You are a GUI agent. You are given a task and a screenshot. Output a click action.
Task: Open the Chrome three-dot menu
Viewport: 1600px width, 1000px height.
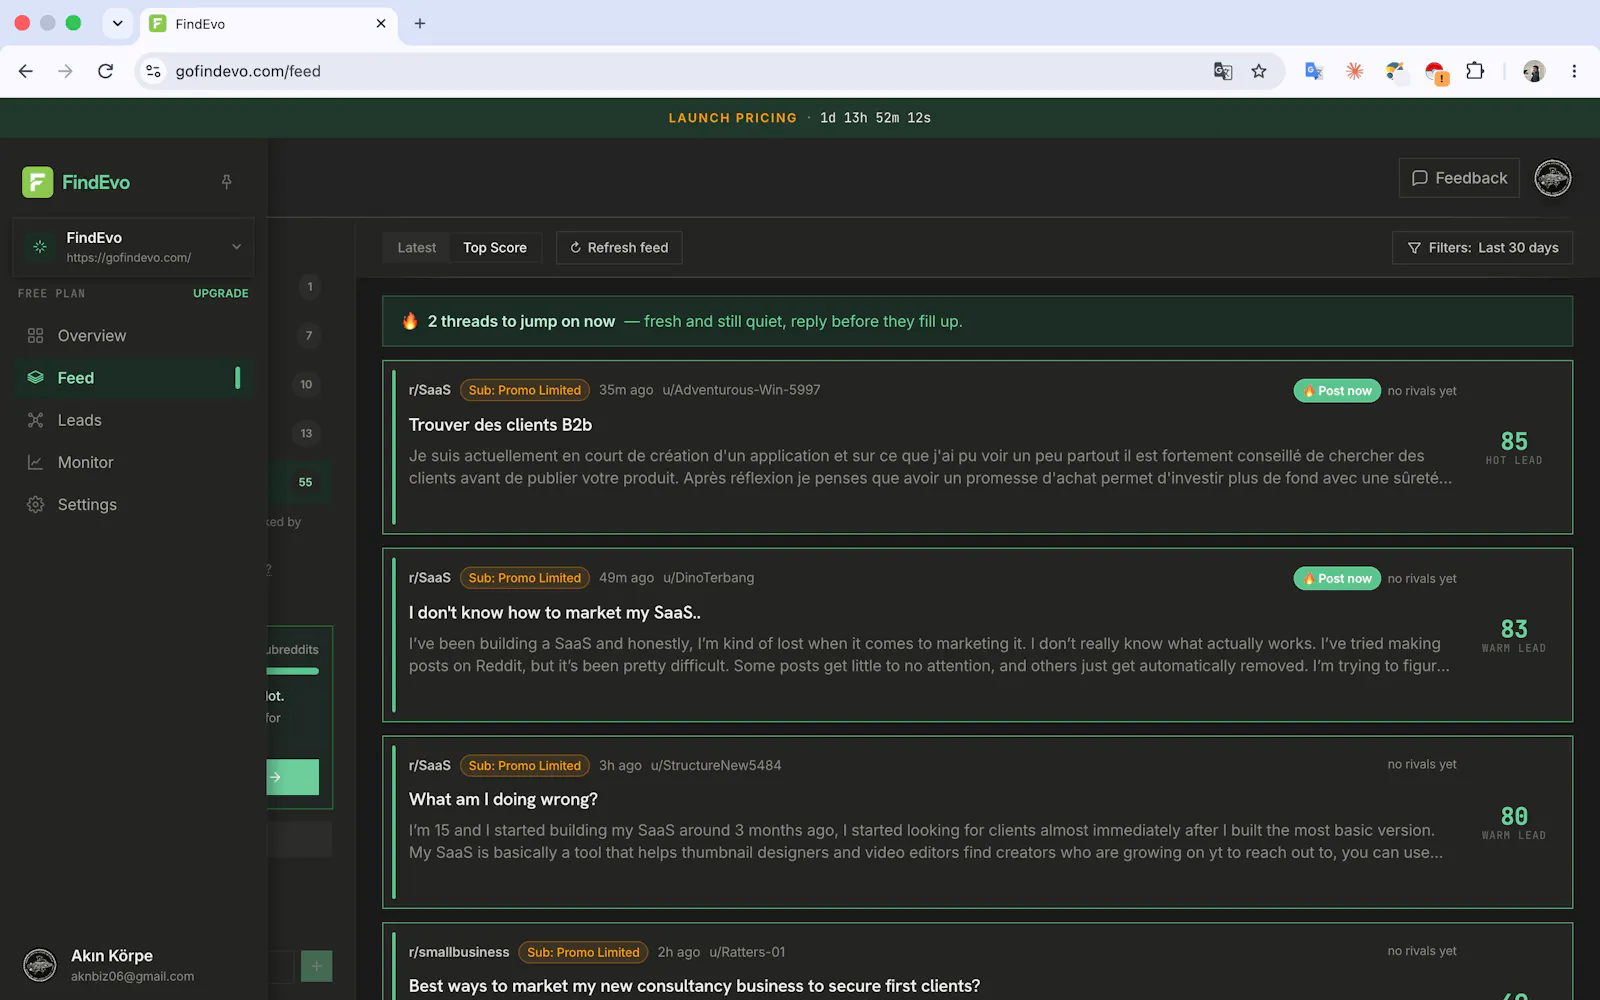point(1574,71)
